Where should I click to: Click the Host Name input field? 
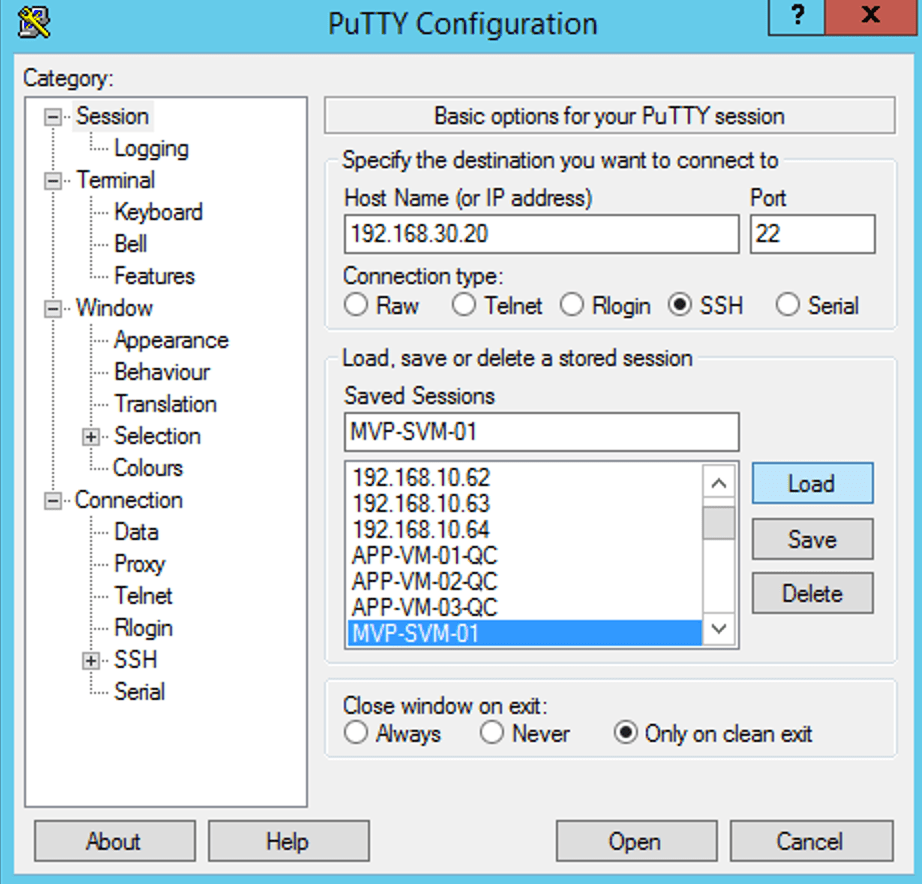540,235
